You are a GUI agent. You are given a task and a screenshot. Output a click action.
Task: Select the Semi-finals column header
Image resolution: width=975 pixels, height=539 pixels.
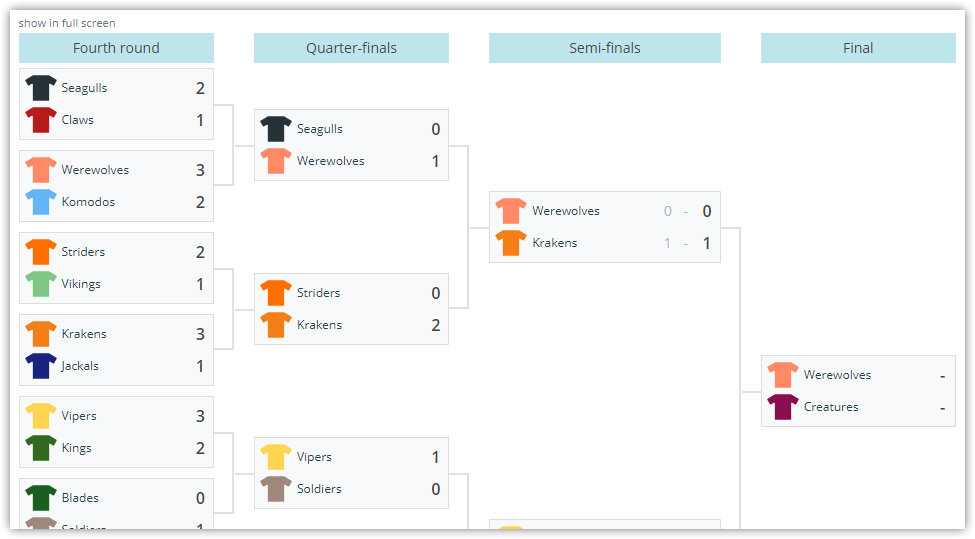click(x=604, y=48)
